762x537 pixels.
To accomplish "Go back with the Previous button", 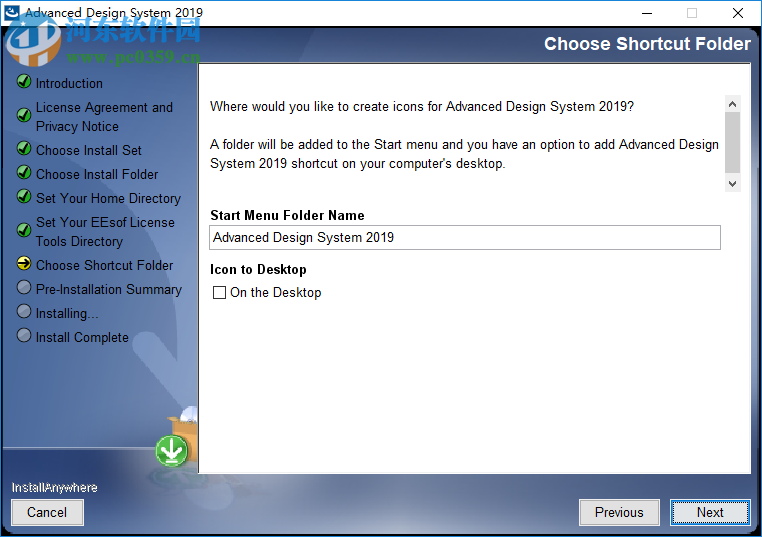I will click(x=619, y=512).
